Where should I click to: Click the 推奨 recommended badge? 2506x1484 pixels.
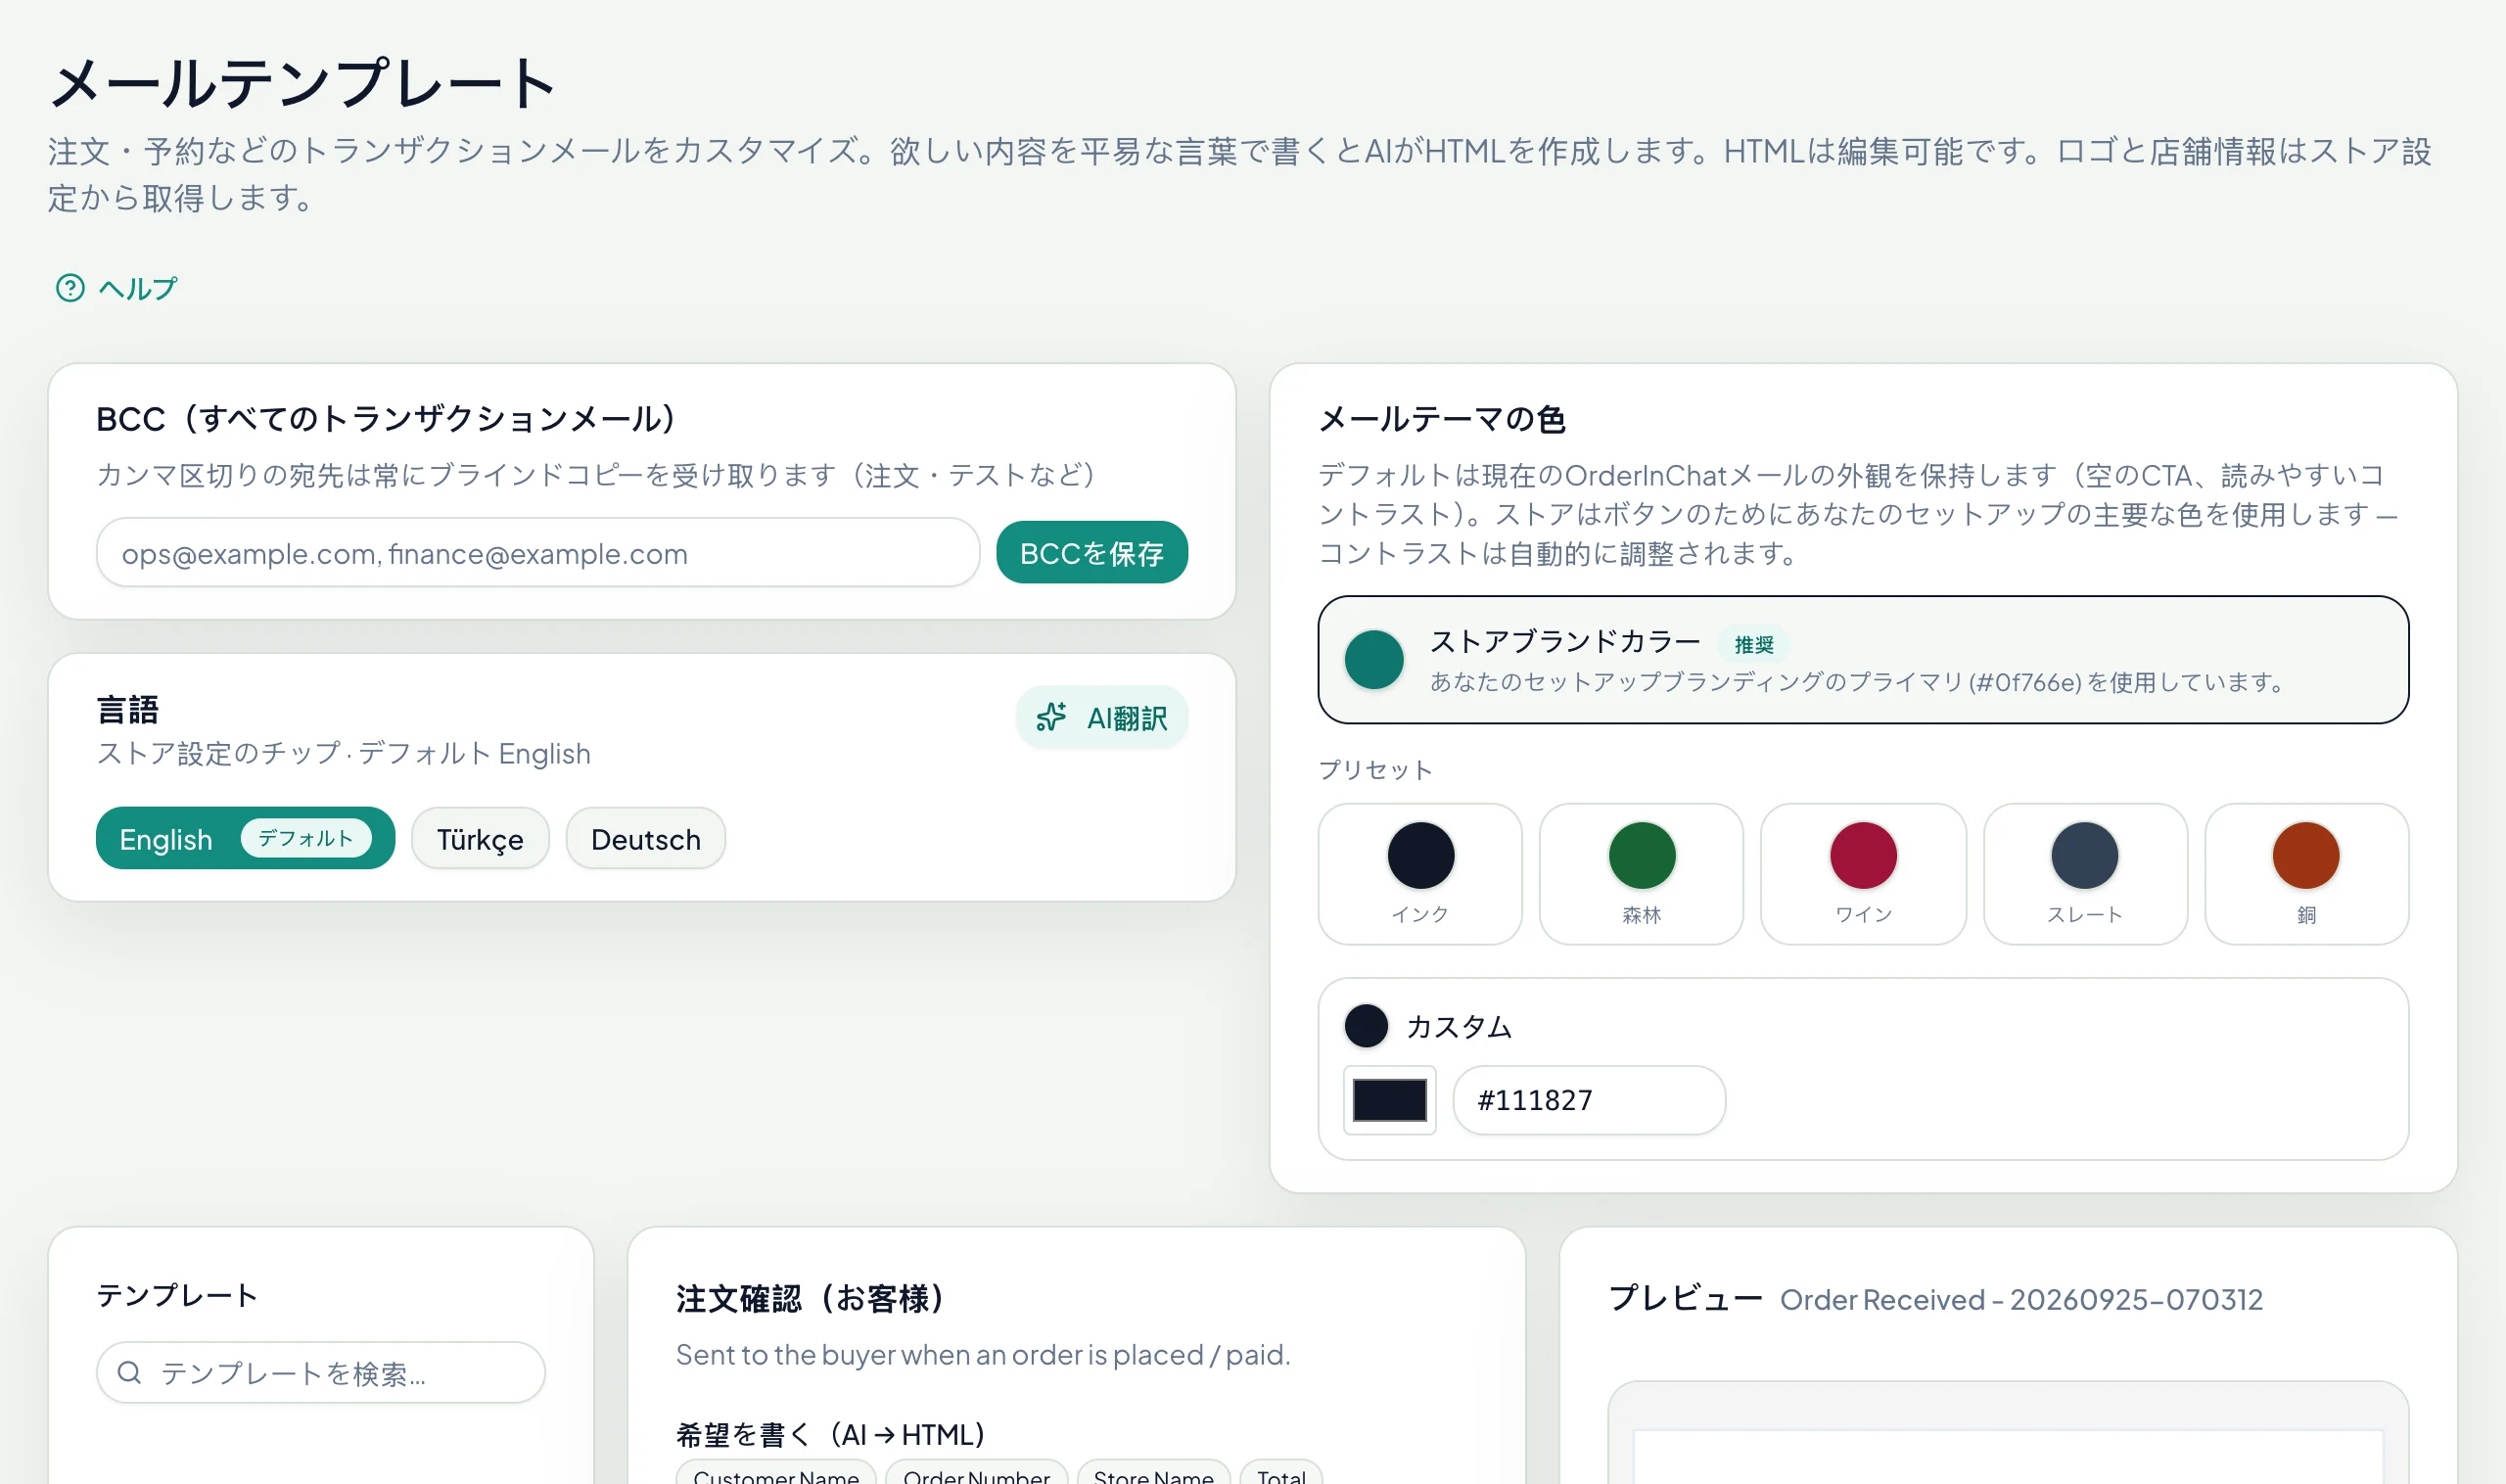[x=1753, y=645]
